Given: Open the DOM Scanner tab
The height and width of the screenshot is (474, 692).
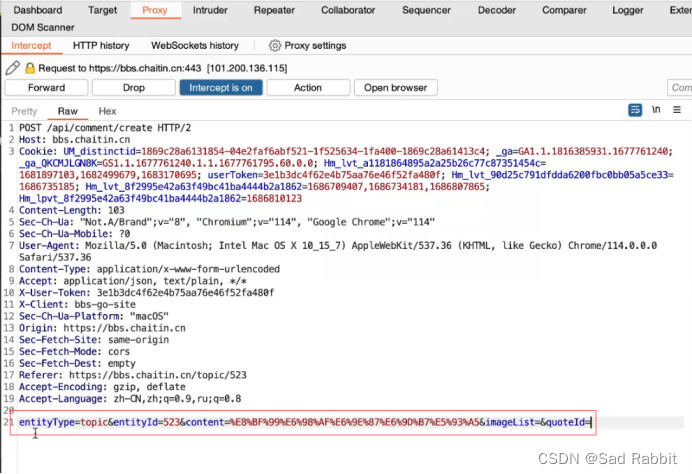Looking at the screenshot, I should point(43,27).
